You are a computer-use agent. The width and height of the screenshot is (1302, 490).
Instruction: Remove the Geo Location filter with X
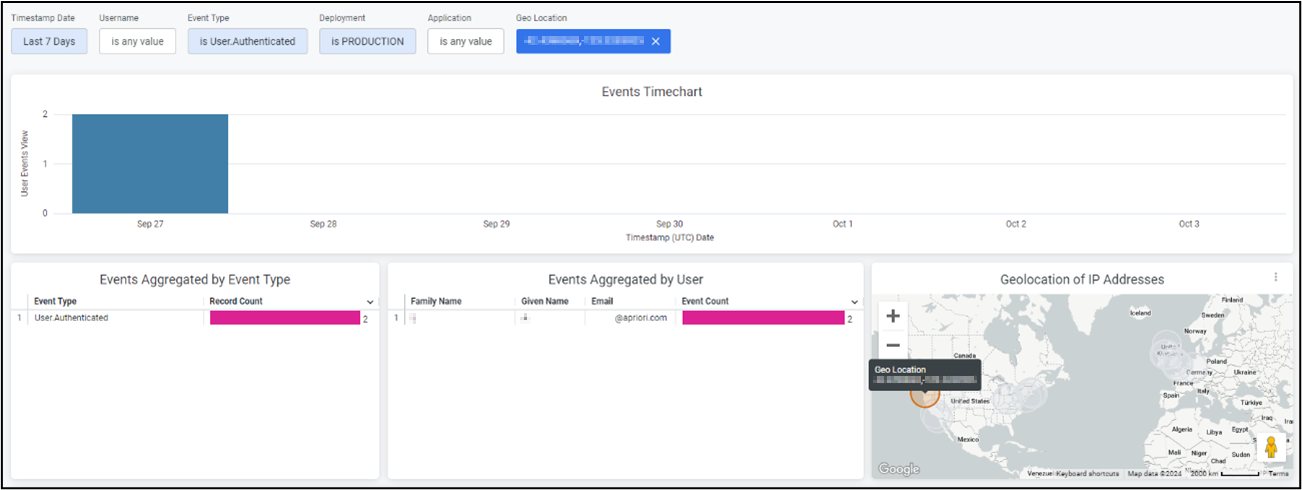[655, 41]
